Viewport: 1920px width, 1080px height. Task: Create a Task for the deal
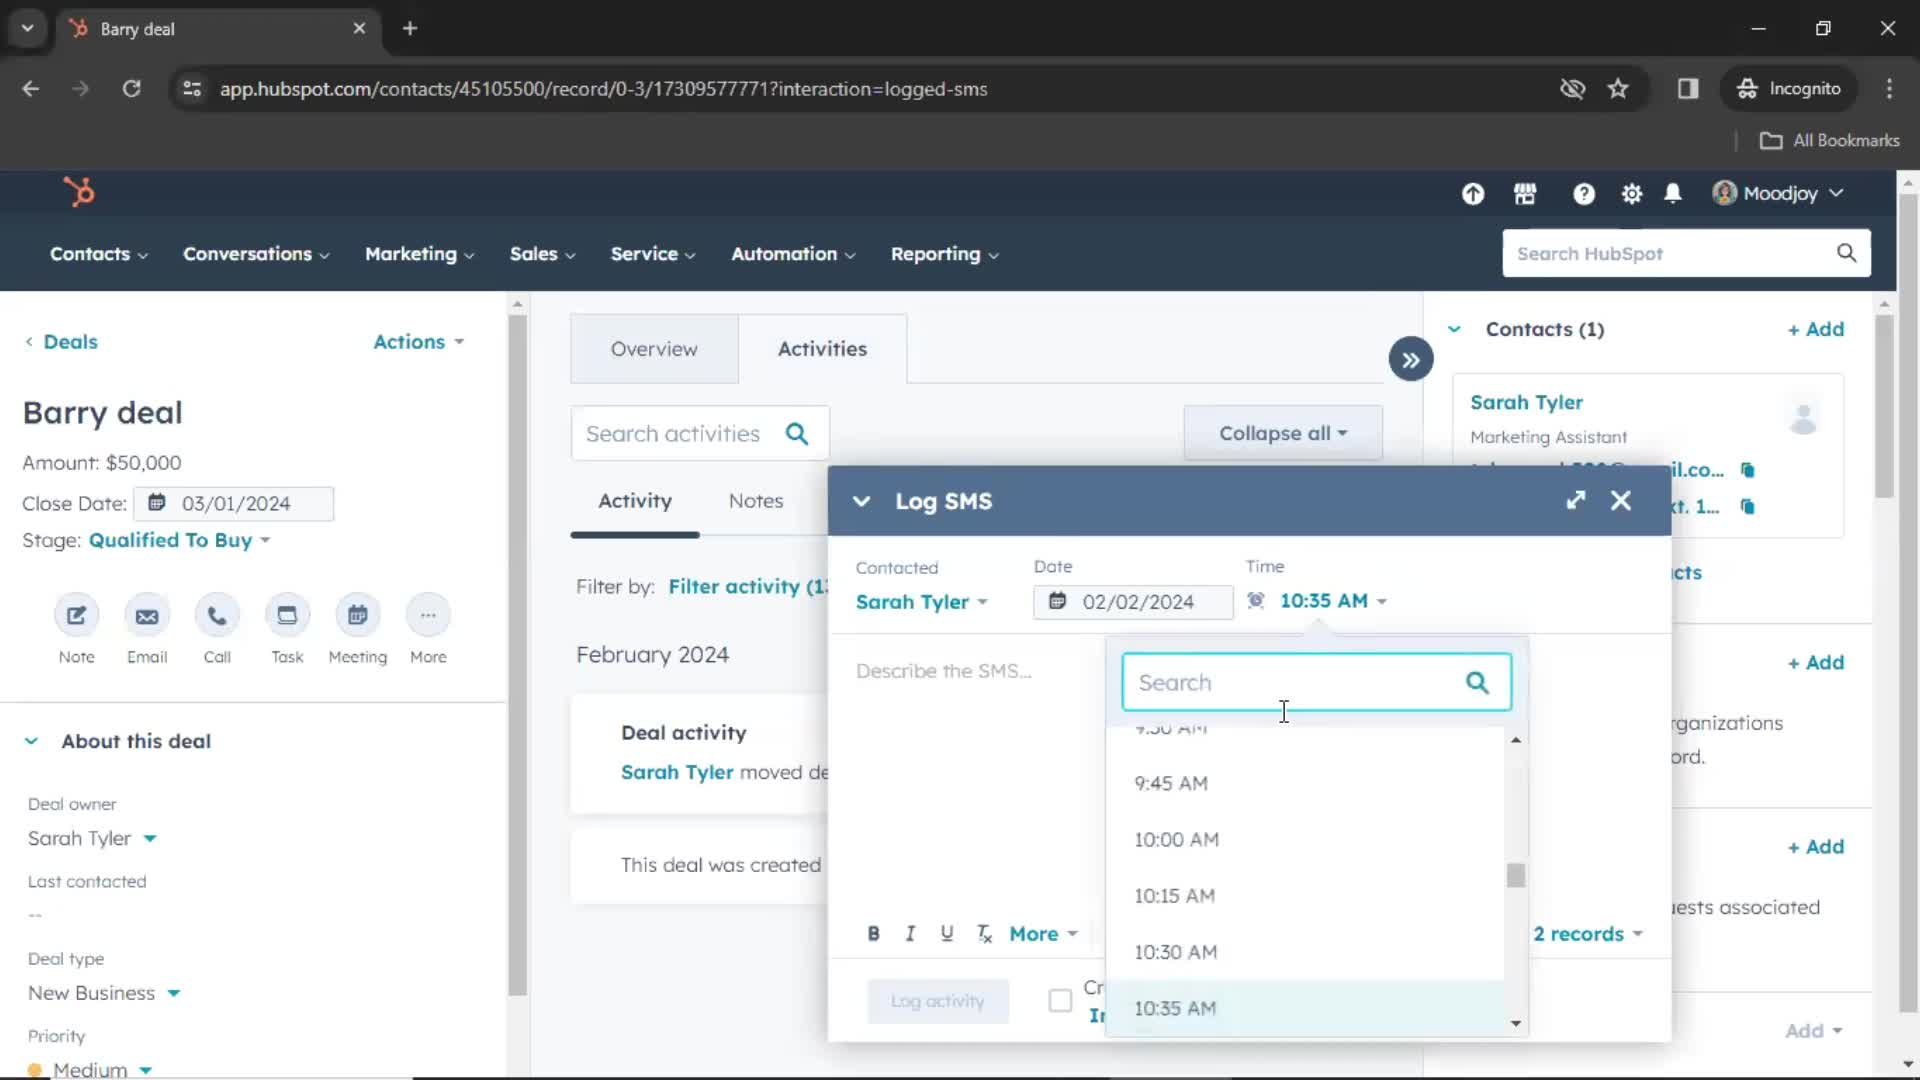(x=287, y=616)
